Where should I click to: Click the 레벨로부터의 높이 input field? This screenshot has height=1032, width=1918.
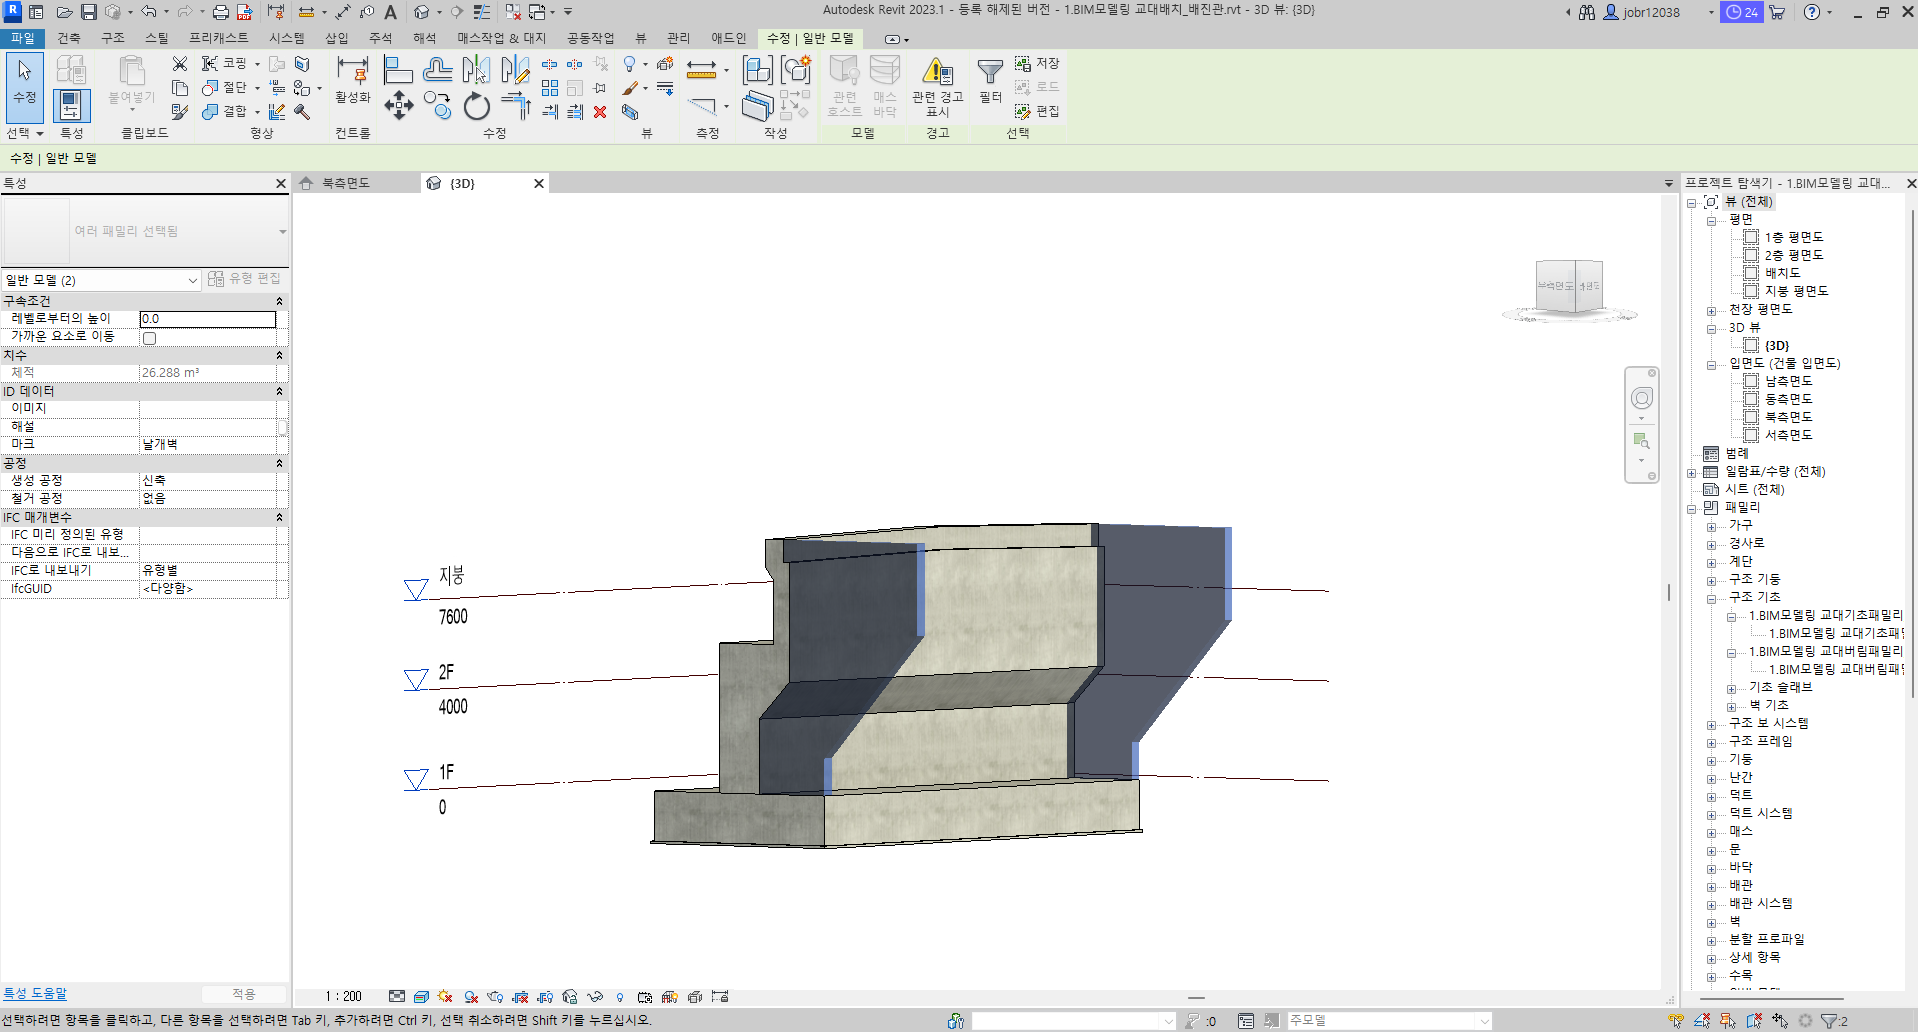(x=207, y=319)
